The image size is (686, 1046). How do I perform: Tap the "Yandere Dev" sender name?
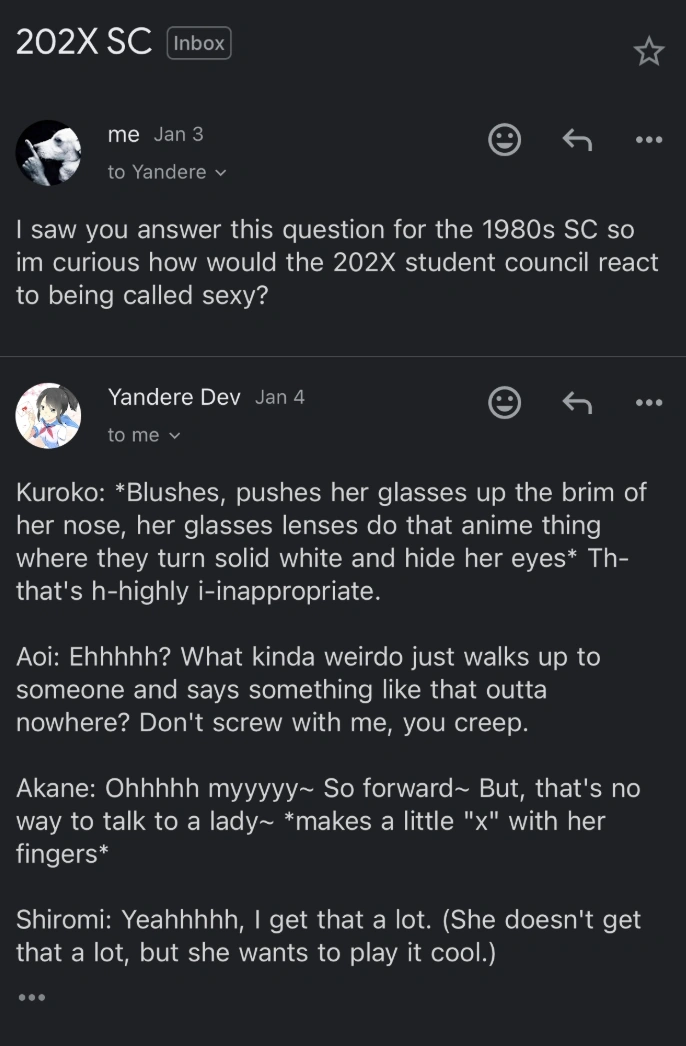click(x=173, y=397)
